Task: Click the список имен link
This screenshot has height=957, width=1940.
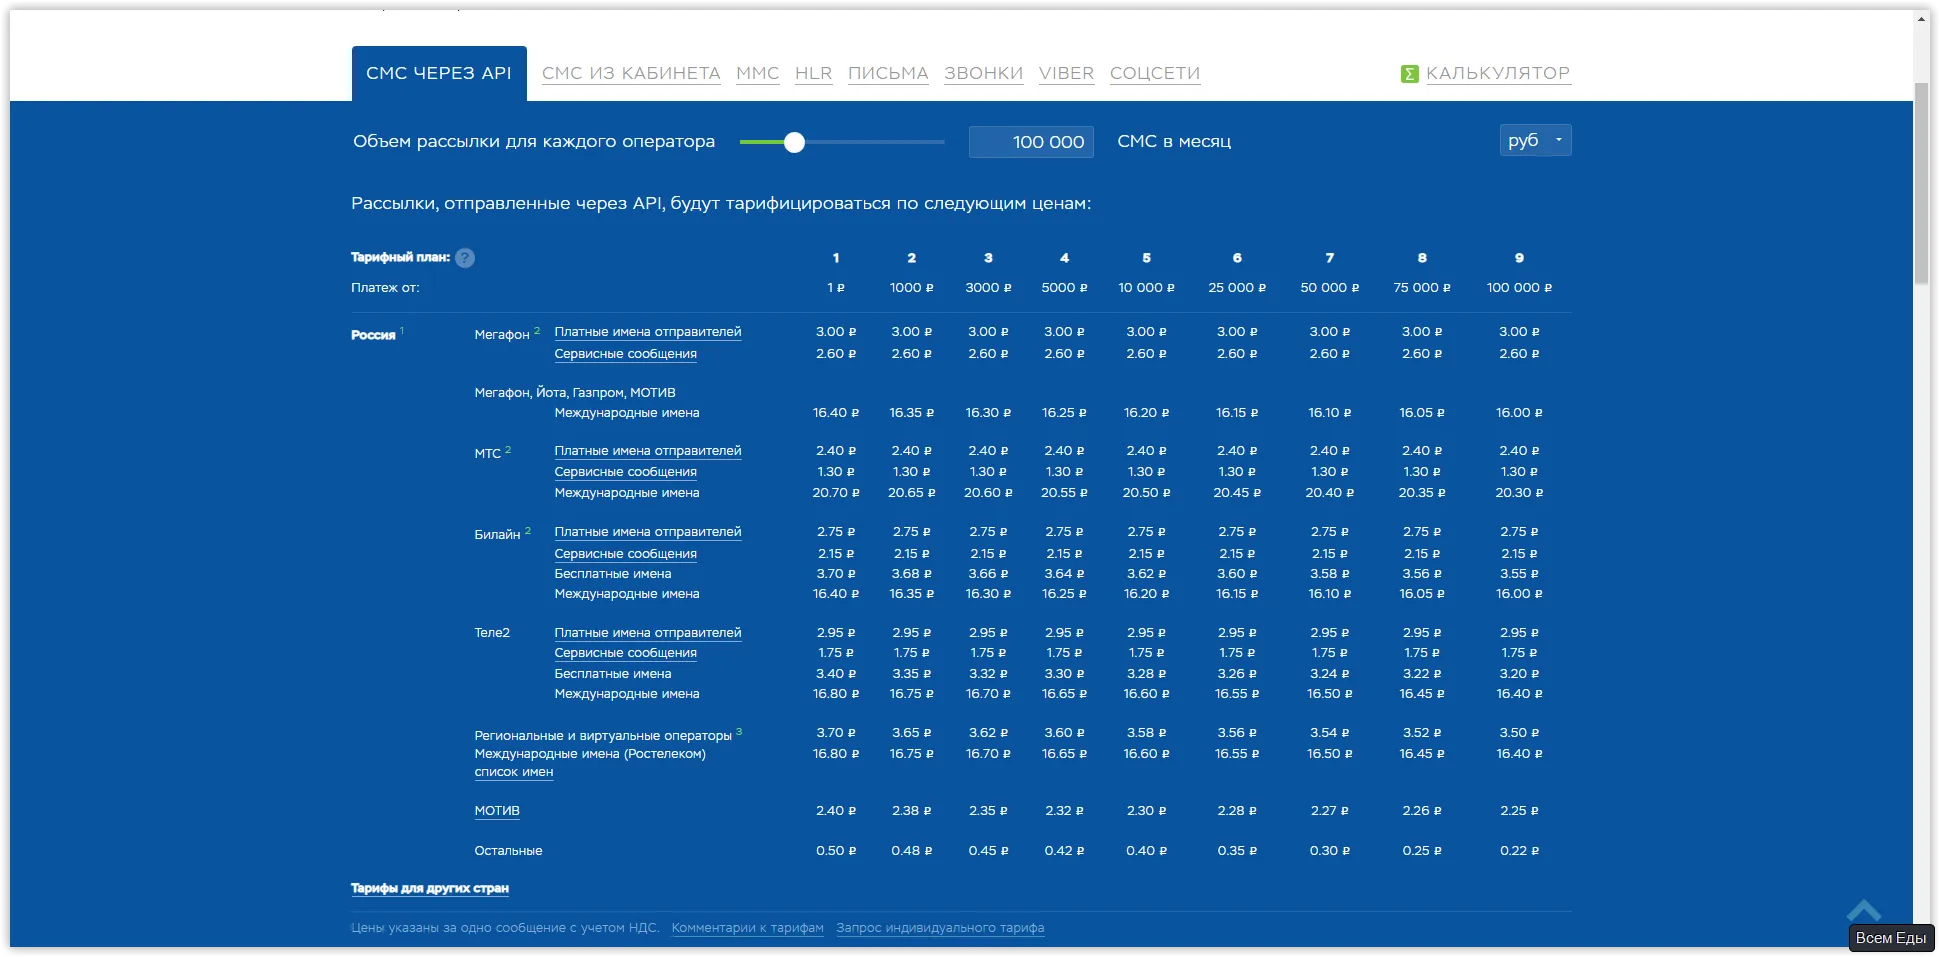Action: 514,772
